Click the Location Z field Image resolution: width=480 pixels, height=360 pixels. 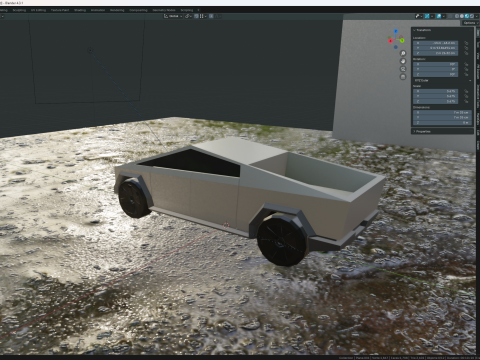click(436, 53)
